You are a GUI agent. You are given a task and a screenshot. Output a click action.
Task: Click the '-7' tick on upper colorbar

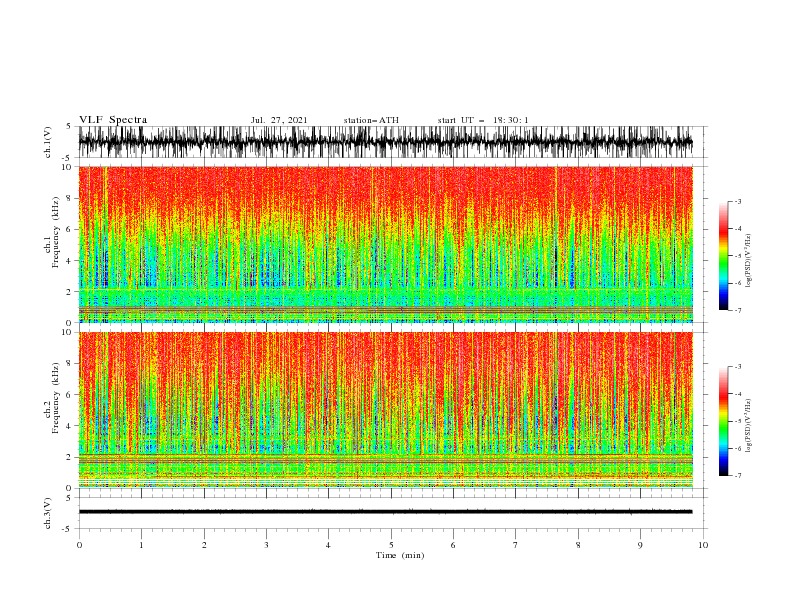coord(737,310)
